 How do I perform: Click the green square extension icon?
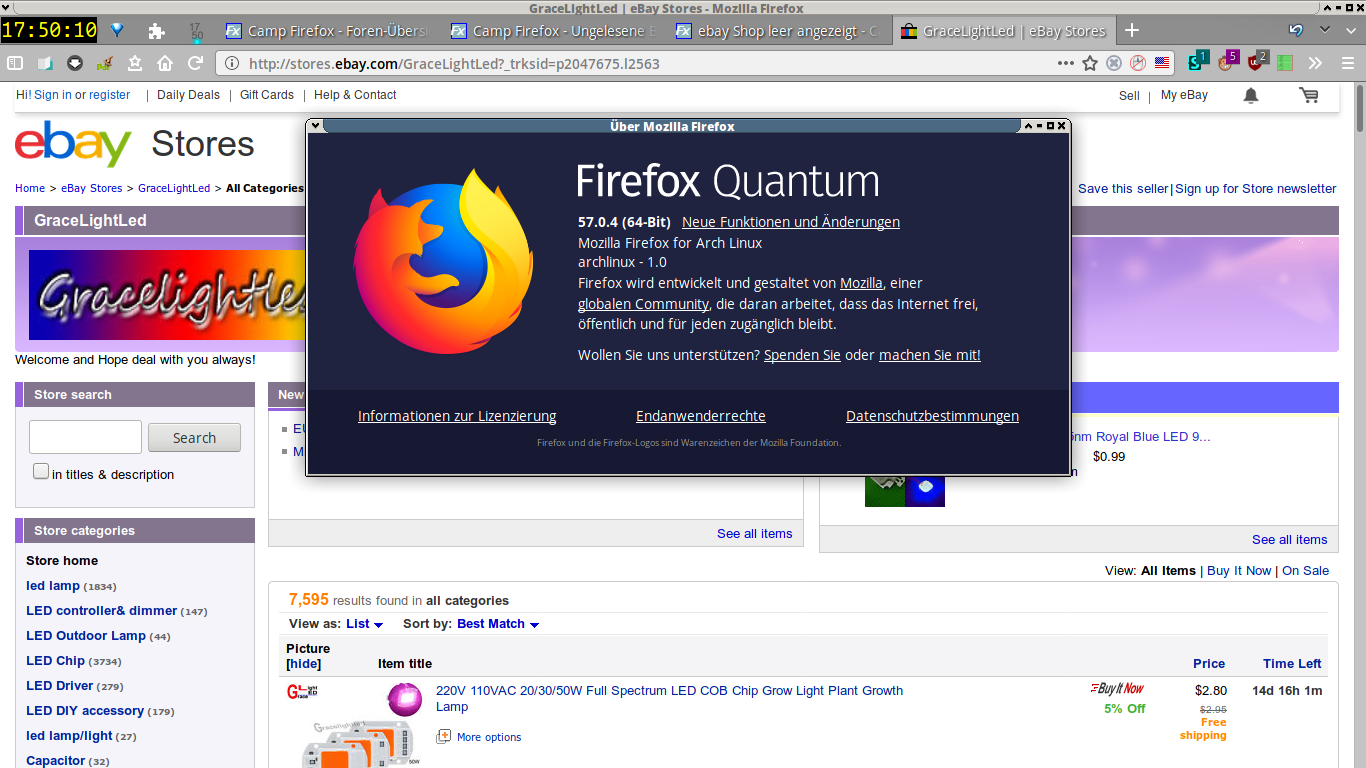click(1285, 63)
